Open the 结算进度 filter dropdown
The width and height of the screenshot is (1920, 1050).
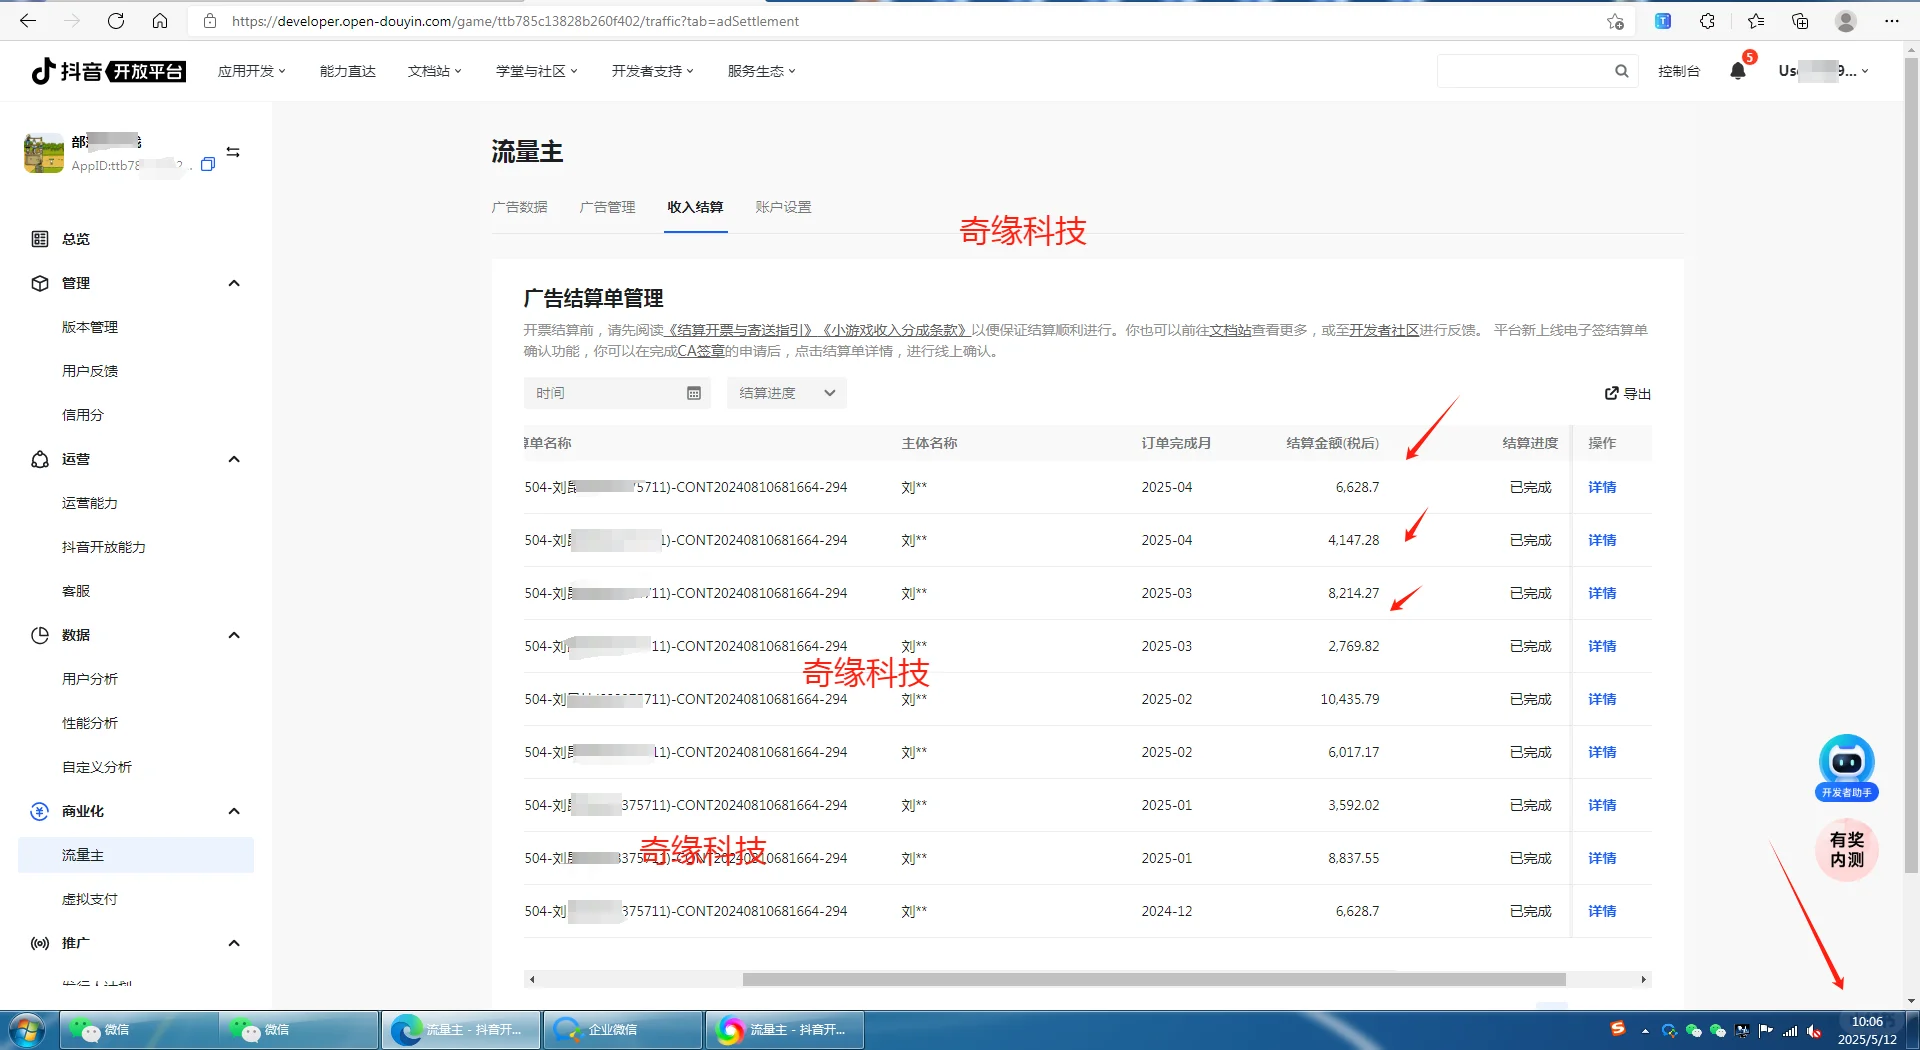click(786, 393)
